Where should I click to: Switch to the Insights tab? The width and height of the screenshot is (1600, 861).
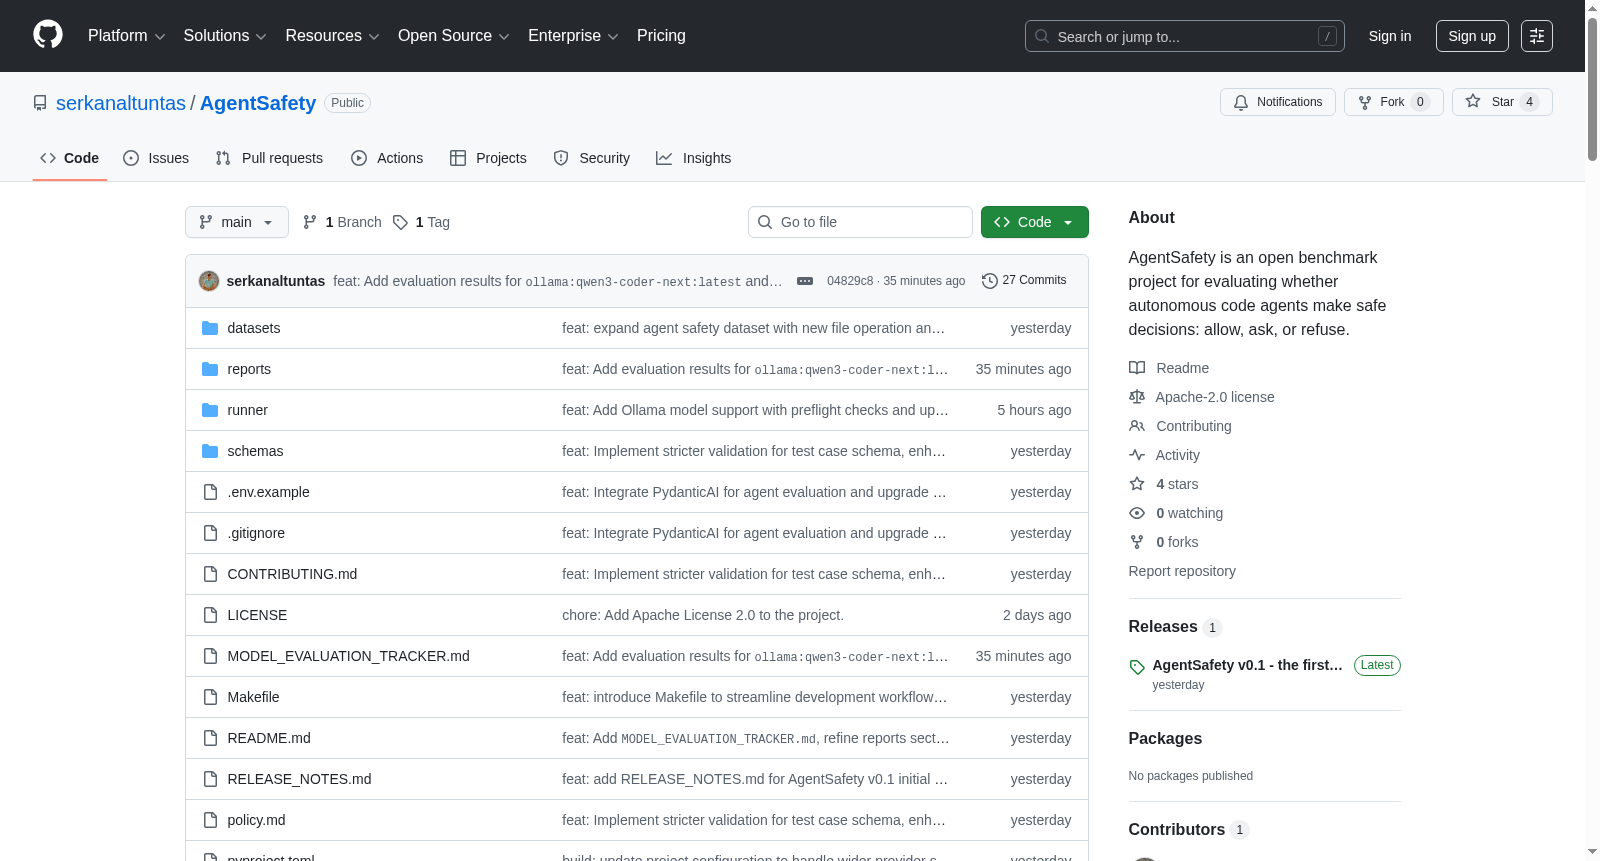(694, 158)
